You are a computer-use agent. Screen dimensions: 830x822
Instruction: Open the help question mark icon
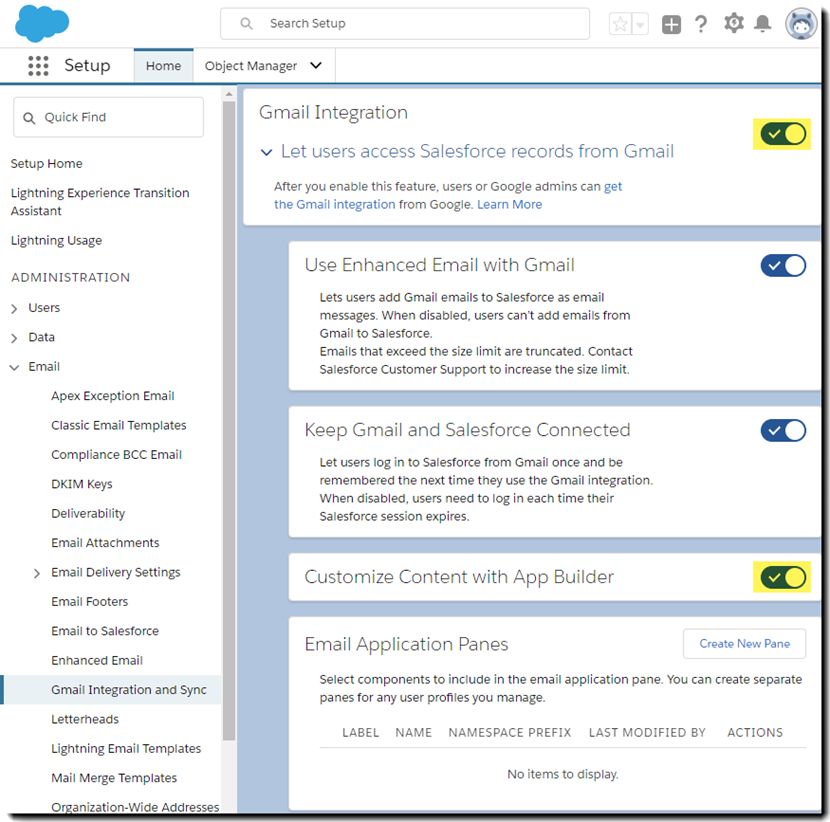(x=701, y=24)
